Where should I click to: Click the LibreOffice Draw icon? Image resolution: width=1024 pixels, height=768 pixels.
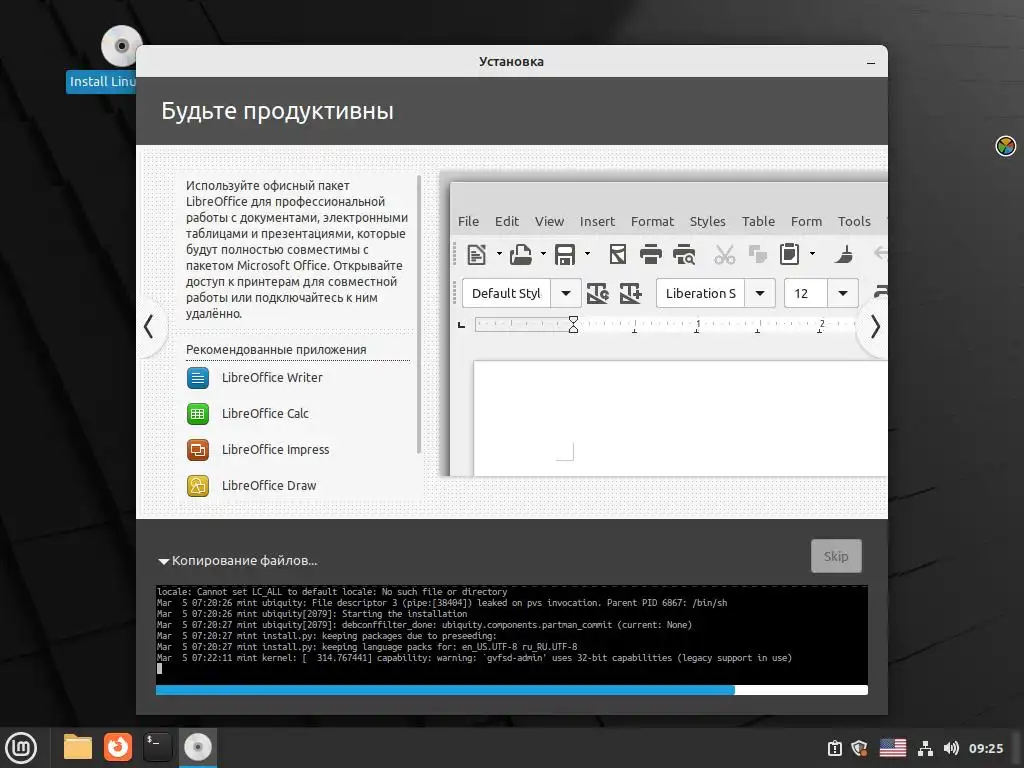[x=198, y=485]
